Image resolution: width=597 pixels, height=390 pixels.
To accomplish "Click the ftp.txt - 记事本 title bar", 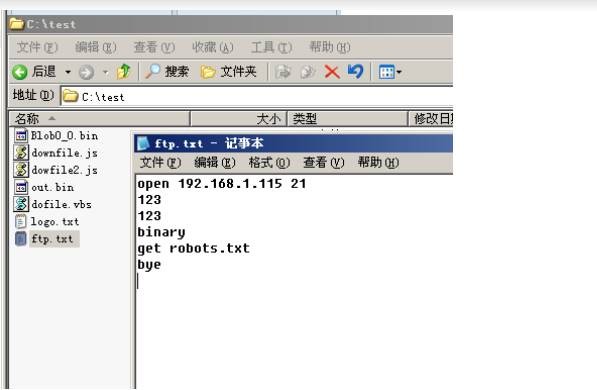I will coord(293,144).
